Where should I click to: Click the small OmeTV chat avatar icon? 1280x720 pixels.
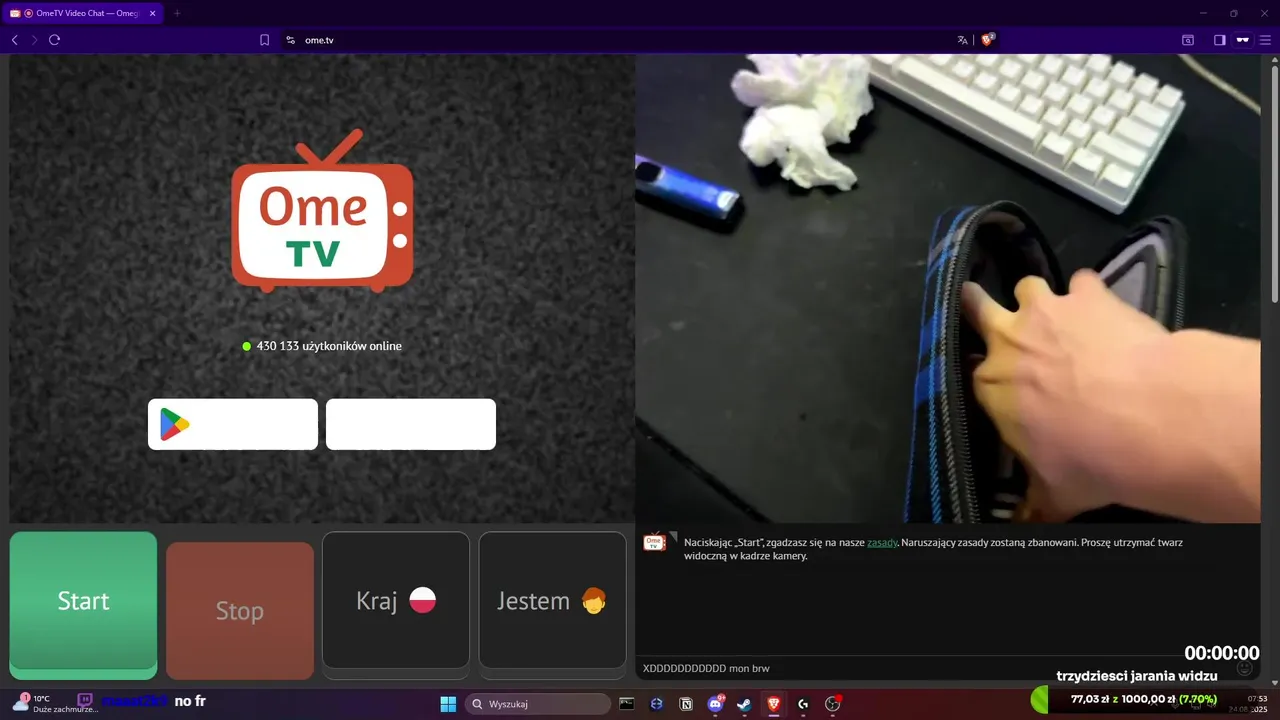click(655, 541)
